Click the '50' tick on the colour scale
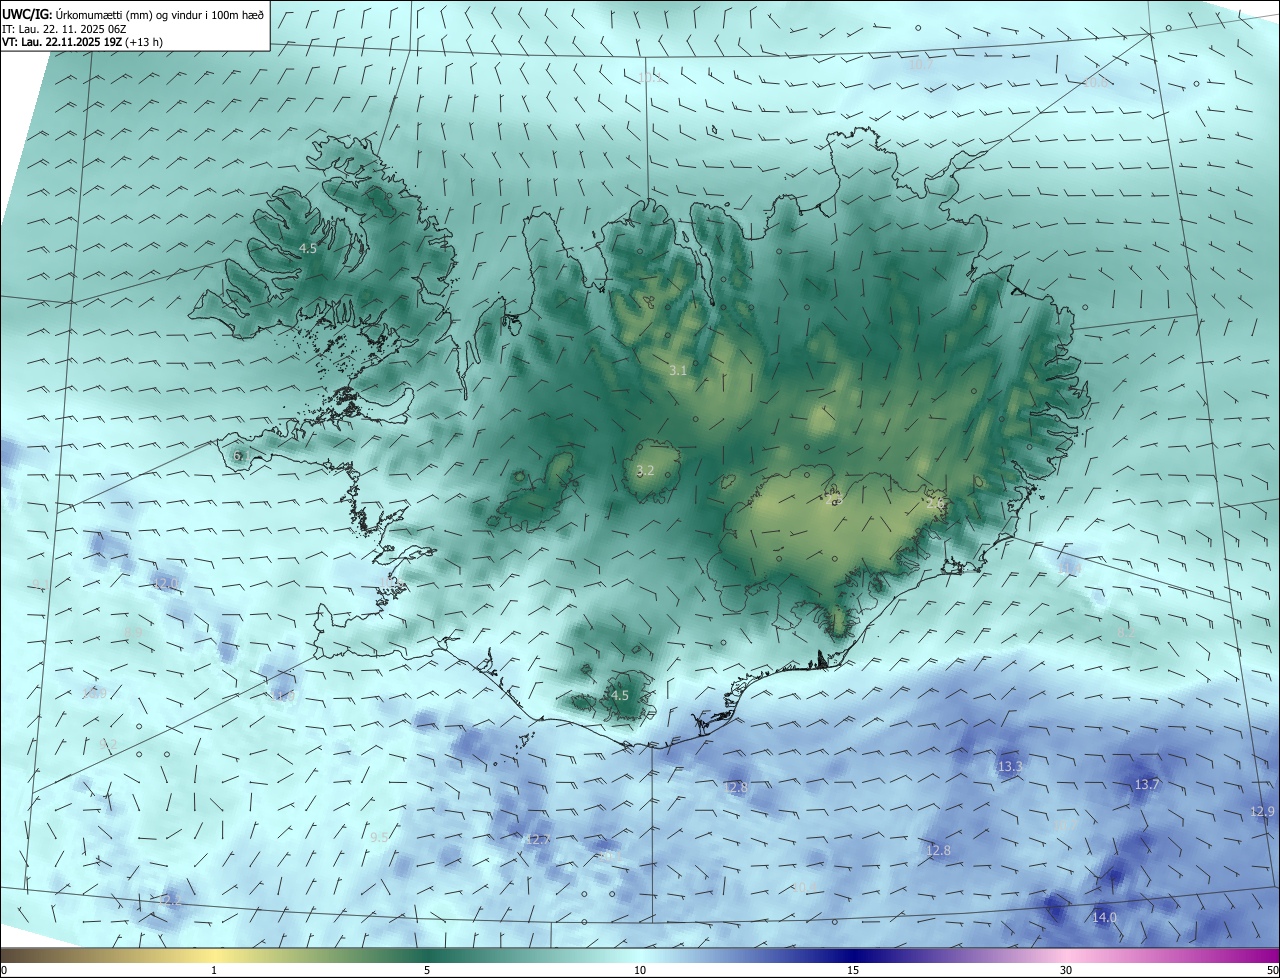Viewport: 1280px width, 978px height. click(1272, 970)
